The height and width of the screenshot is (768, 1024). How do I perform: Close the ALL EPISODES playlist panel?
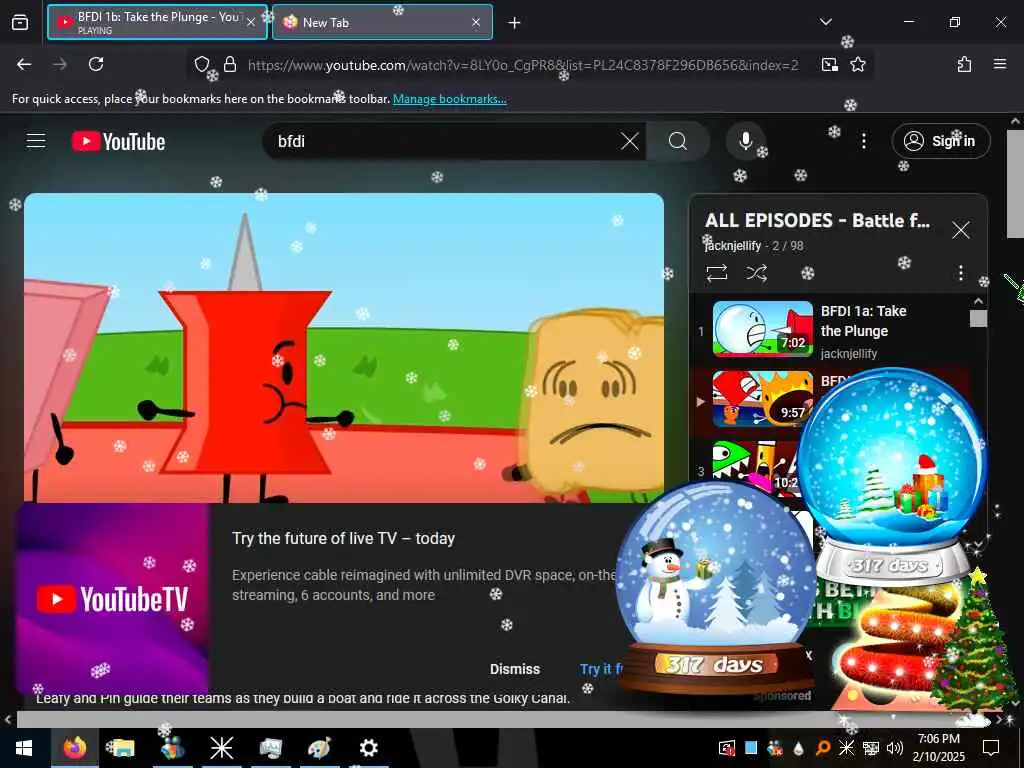pyautogui.click(x=961, y=230)
